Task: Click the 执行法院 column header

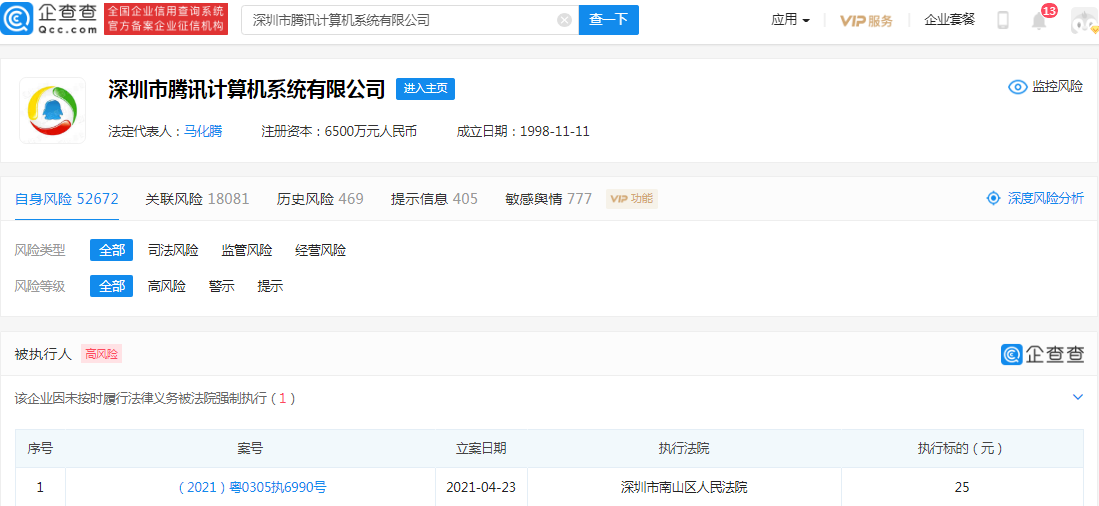Action: pos(684,449)
